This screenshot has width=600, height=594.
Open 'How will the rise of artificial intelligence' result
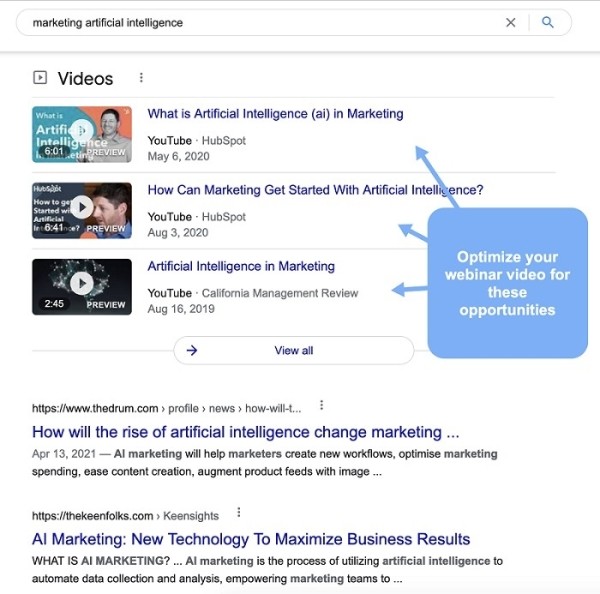pos(245,432)
